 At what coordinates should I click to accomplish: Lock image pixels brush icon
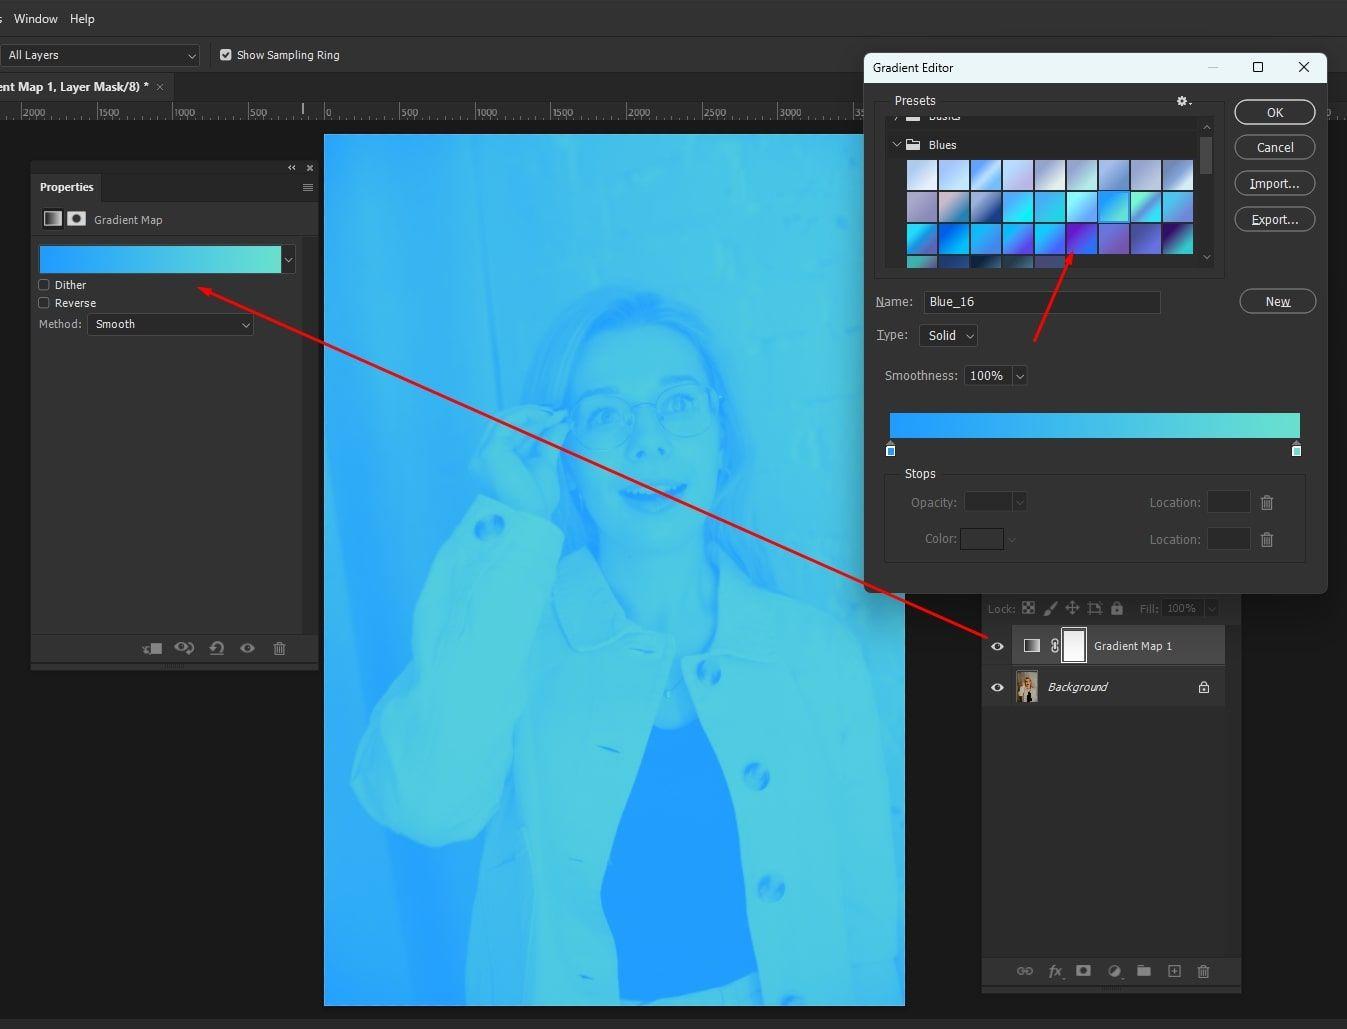coord(1050,608)
